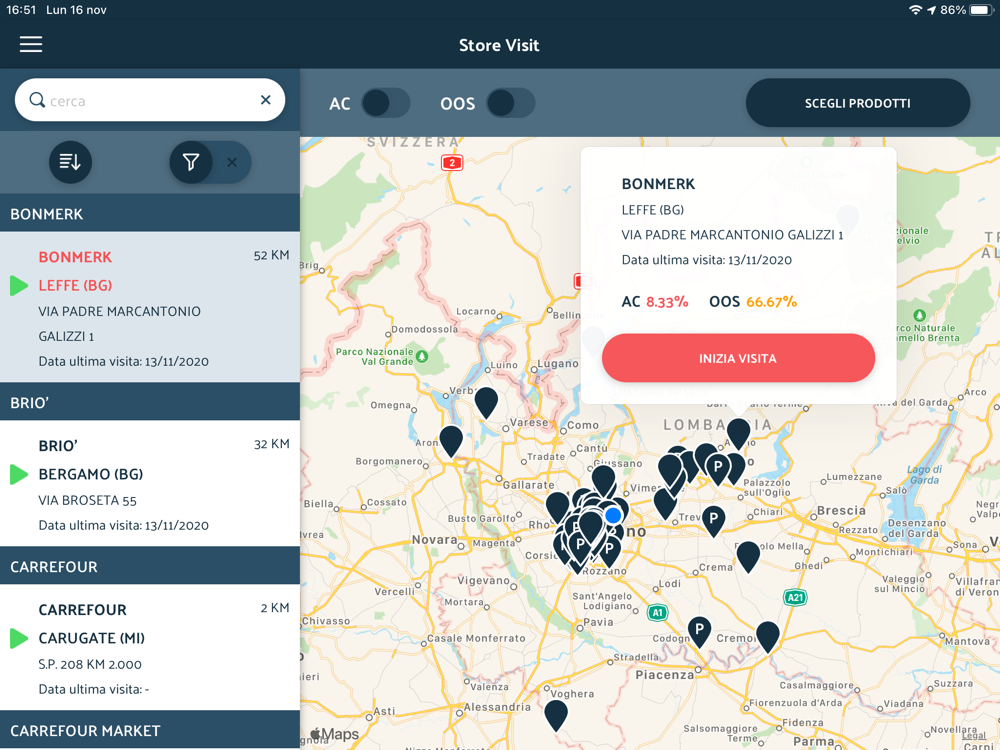Tap the map pin near Arona

[x=451, y=440]
